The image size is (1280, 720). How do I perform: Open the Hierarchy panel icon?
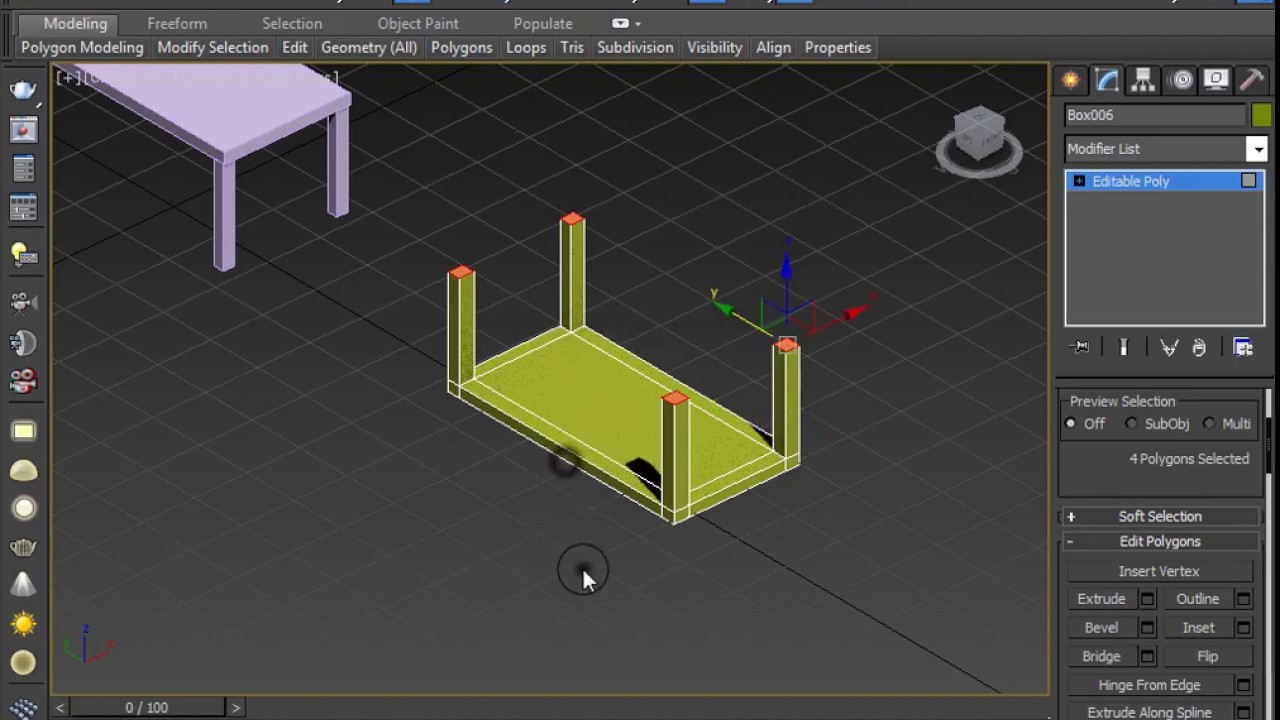point(1143,80)
